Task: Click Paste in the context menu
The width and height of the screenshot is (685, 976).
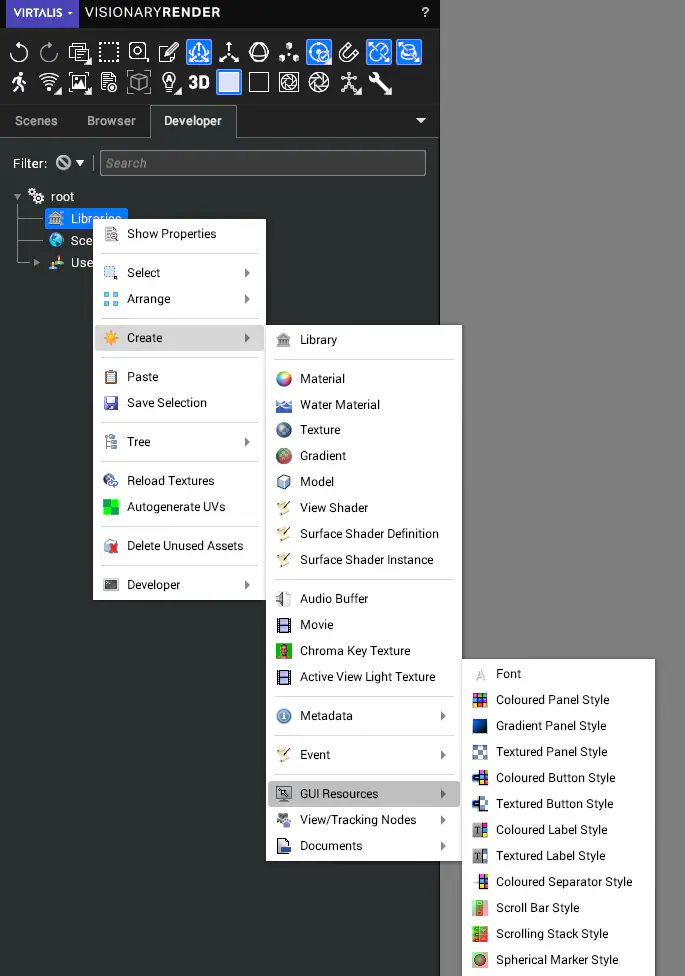Action: (179, 377)
